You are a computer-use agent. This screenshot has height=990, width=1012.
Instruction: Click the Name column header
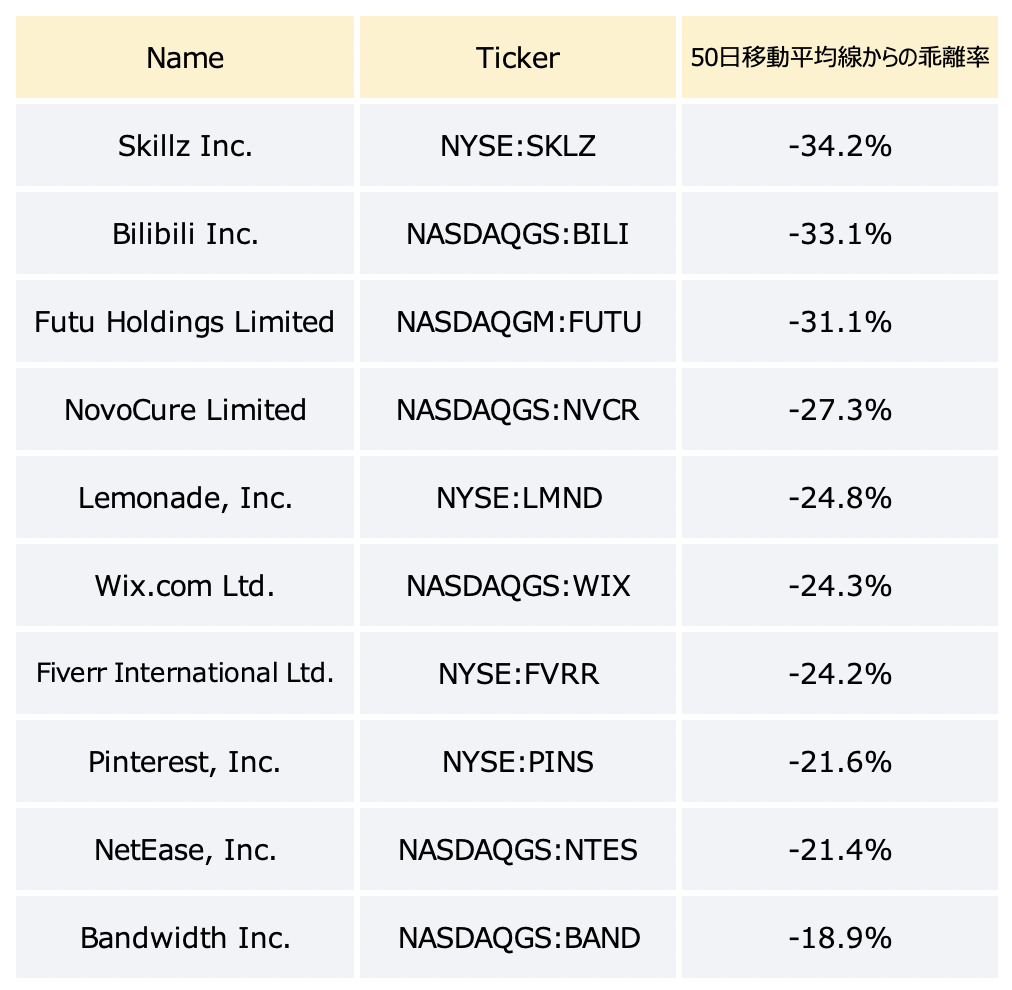coord(185,57)
